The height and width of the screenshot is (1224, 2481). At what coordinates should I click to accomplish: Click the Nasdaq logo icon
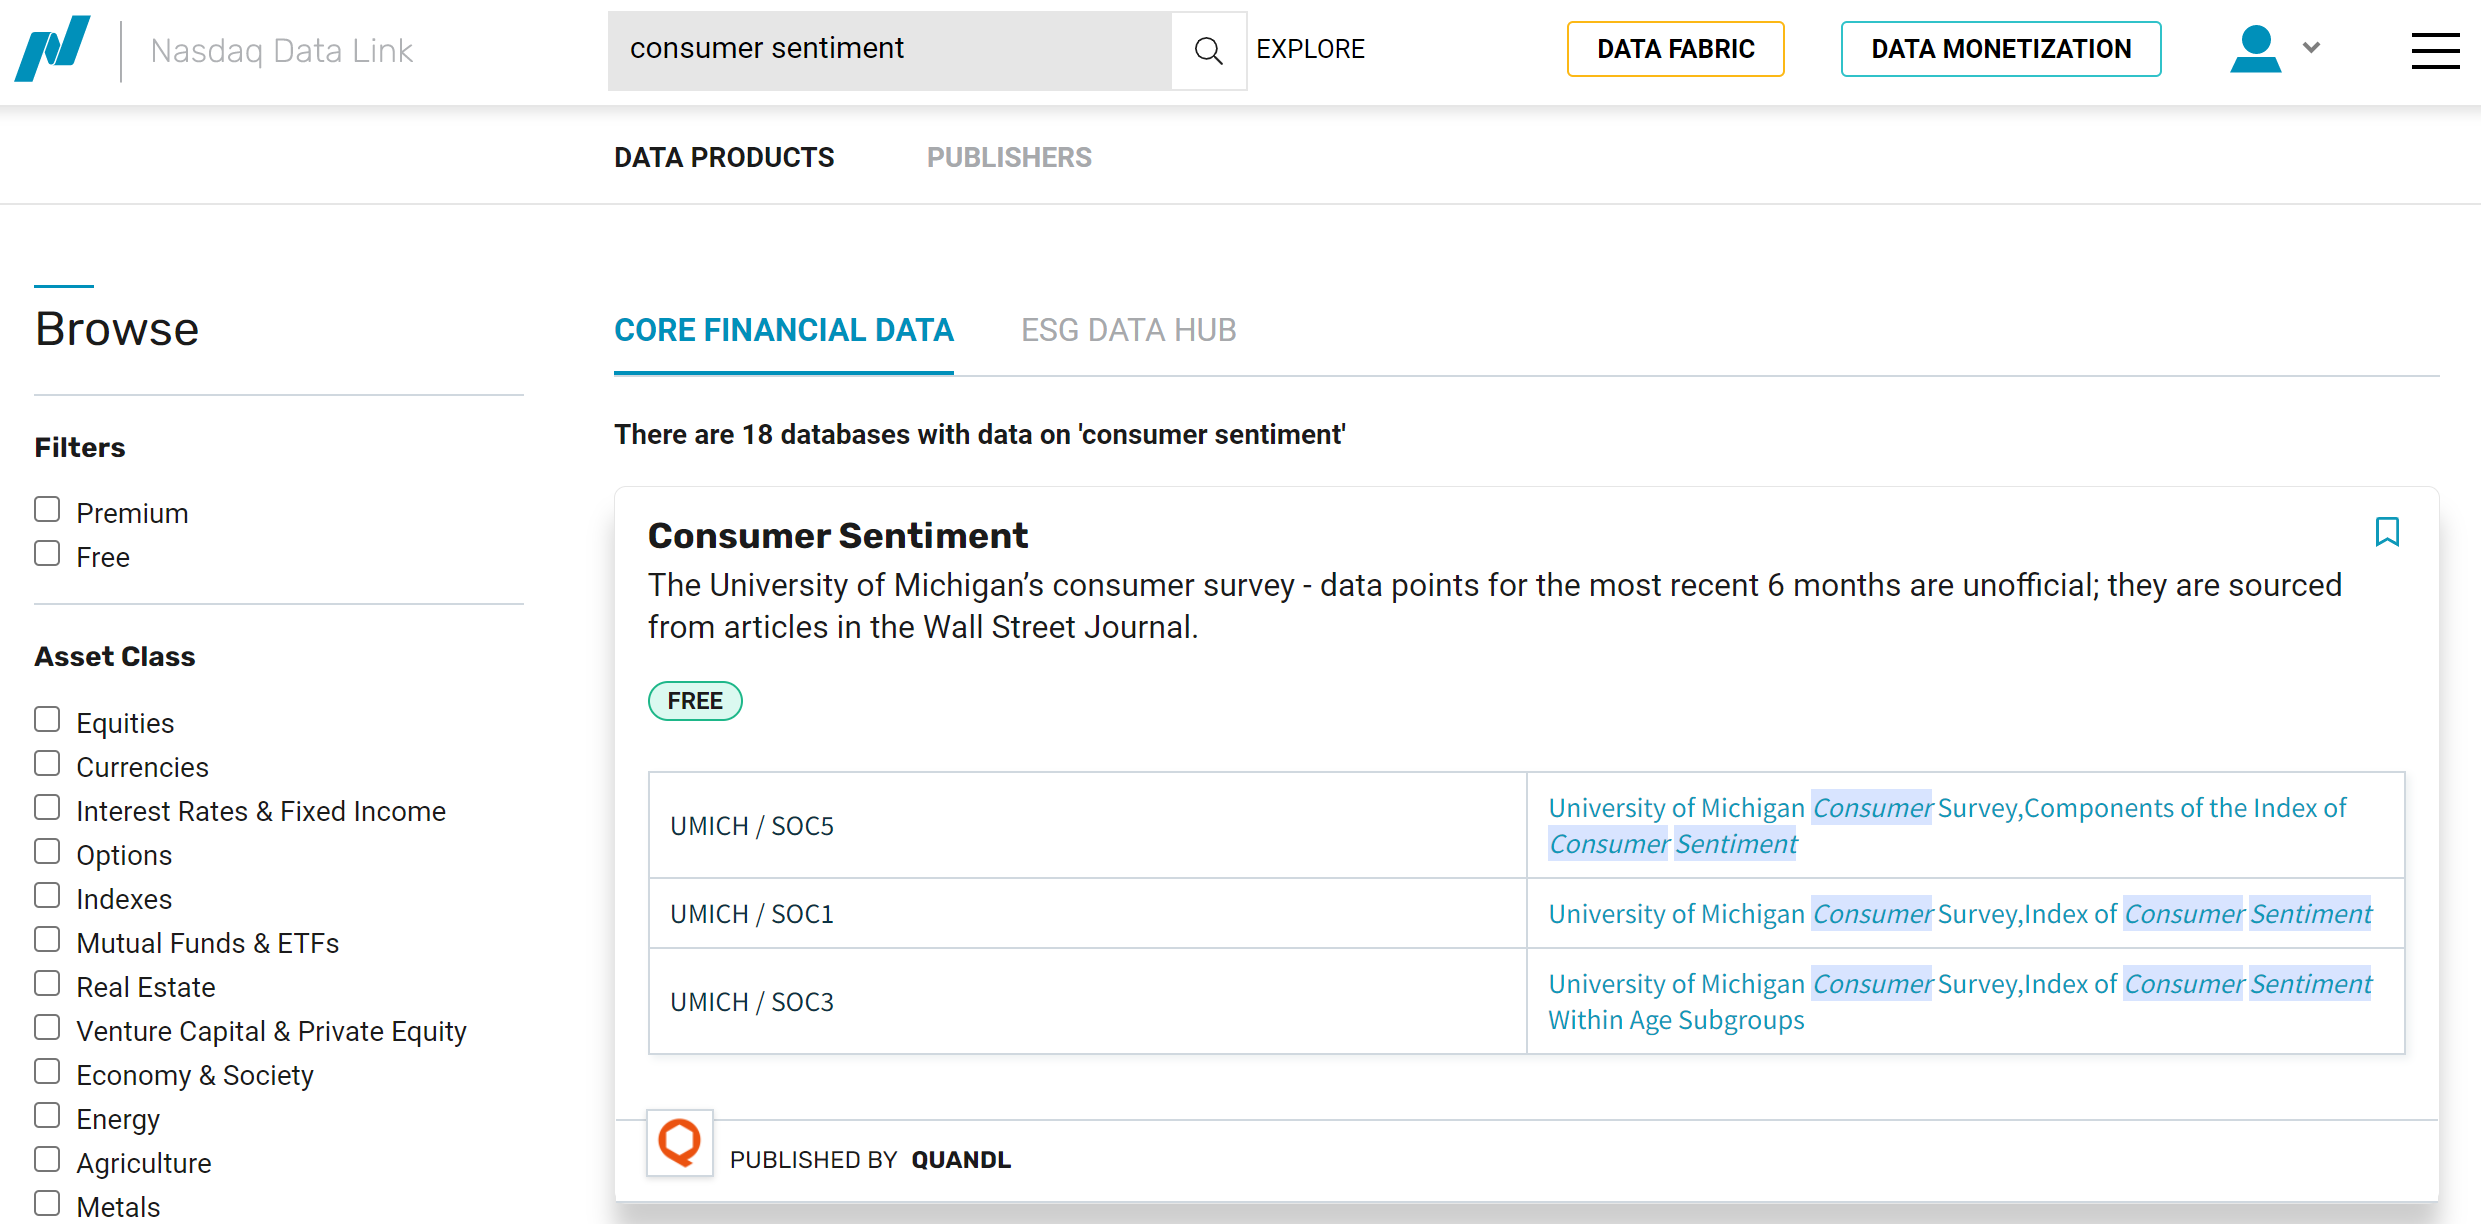click(x=53, y=48)
